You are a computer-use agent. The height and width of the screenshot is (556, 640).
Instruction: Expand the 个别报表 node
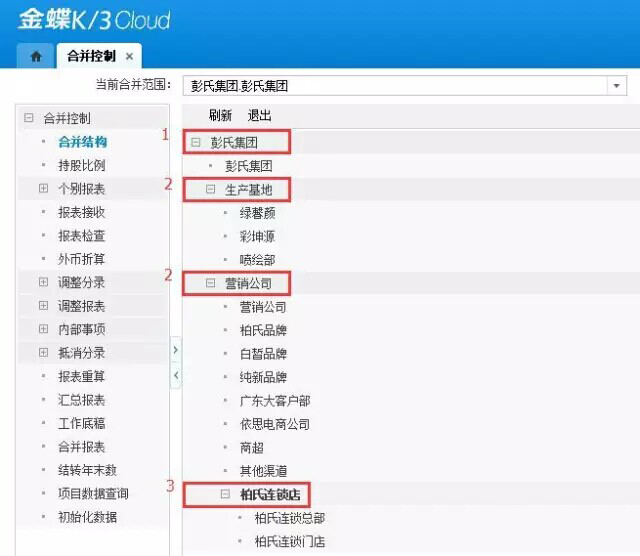pyautogui.click(x=43, y=188)
